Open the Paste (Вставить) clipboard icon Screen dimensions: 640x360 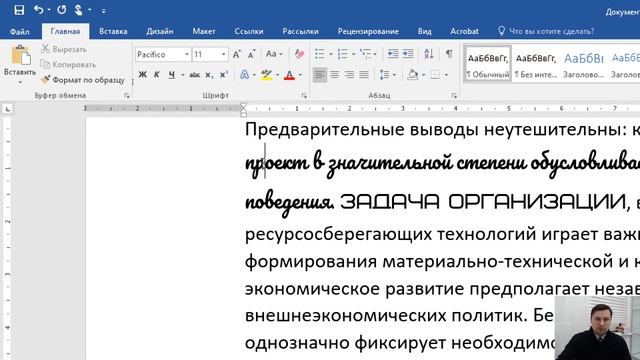pyautogui.click(x=20, y=56)
